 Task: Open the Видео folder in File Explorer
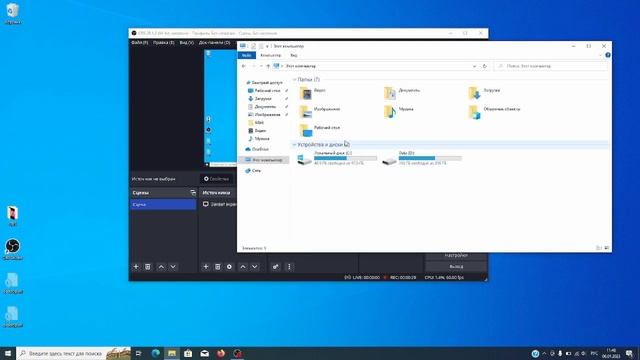pos(306,93)
